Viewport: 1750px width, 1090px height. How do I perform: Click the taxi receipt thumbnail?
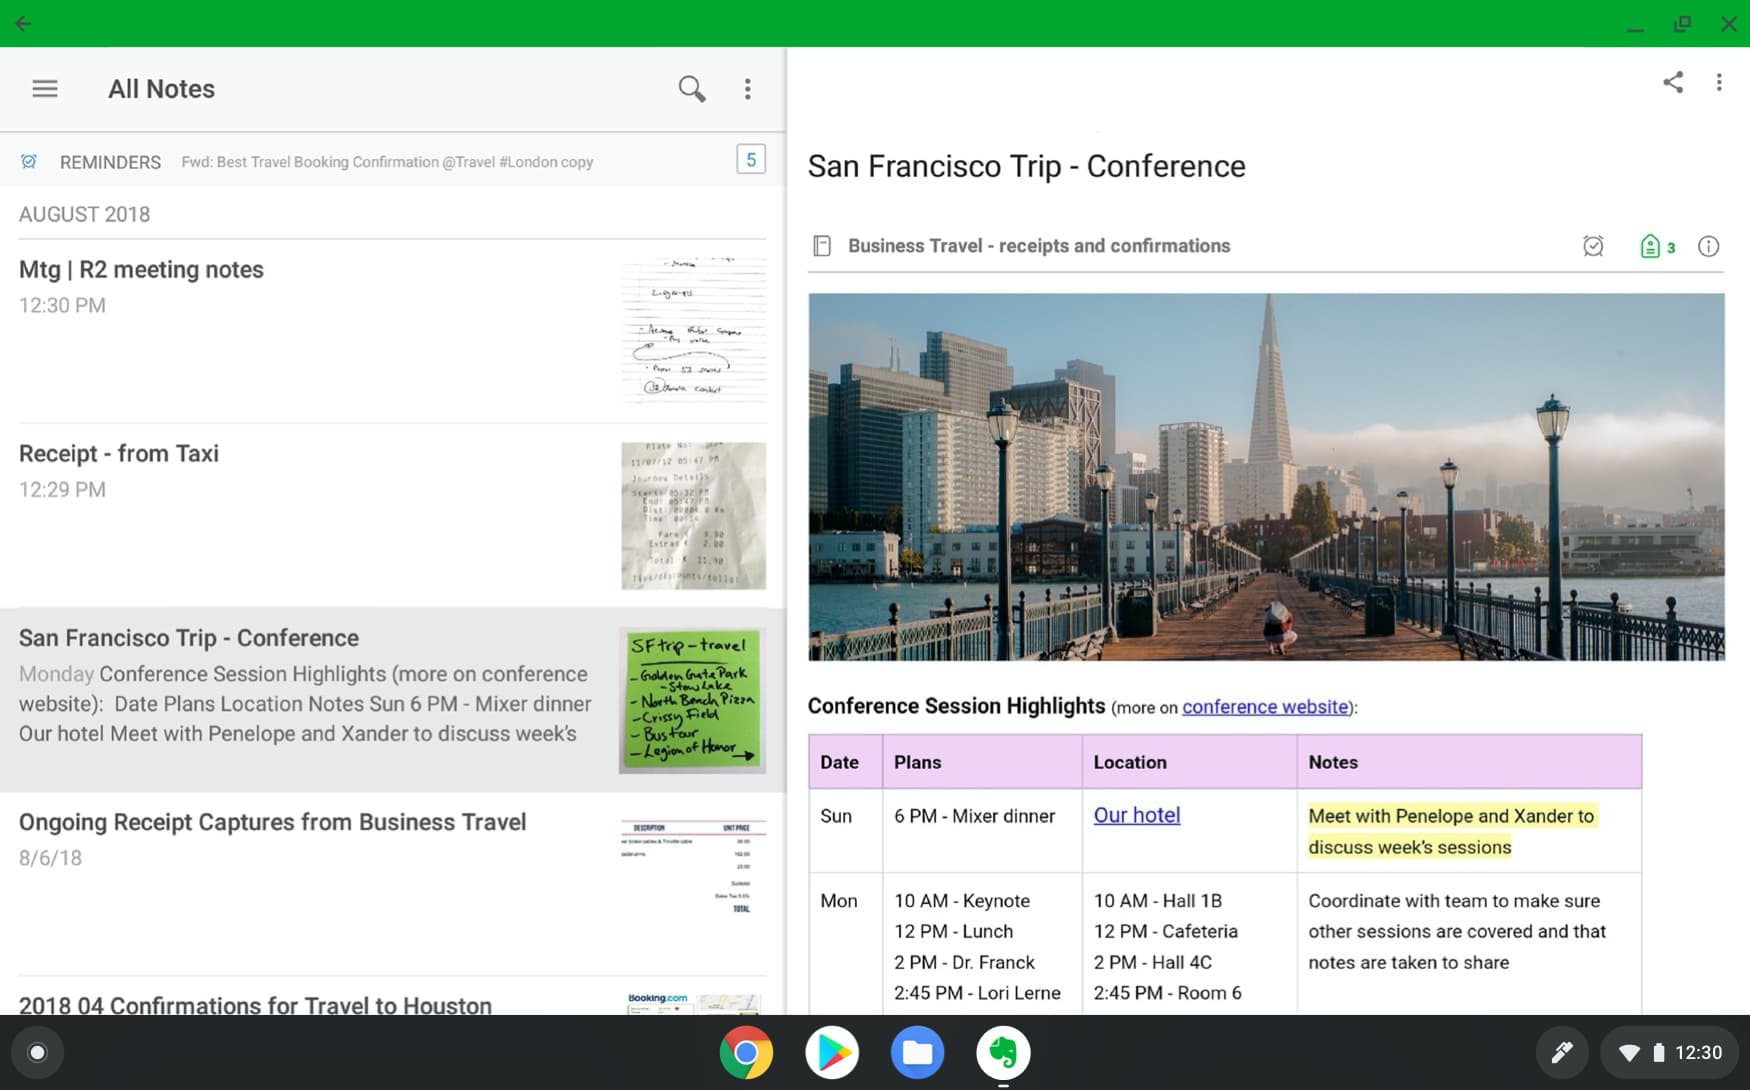(x=693, y=515)
